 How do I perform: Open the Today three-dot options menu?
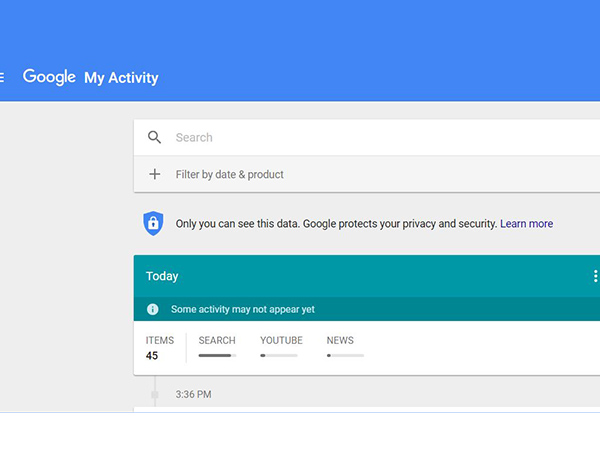(x=595, y=276)
